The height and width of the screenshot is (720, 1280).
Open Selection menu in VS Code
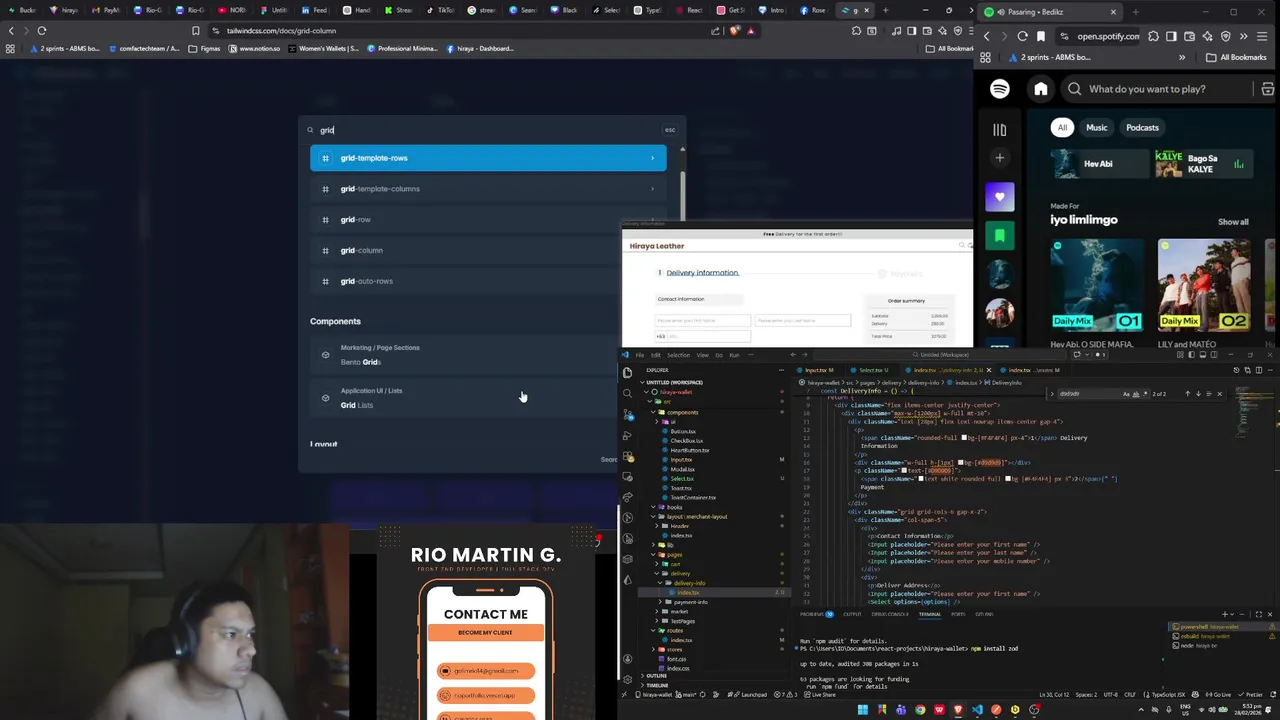pos(678,355)
